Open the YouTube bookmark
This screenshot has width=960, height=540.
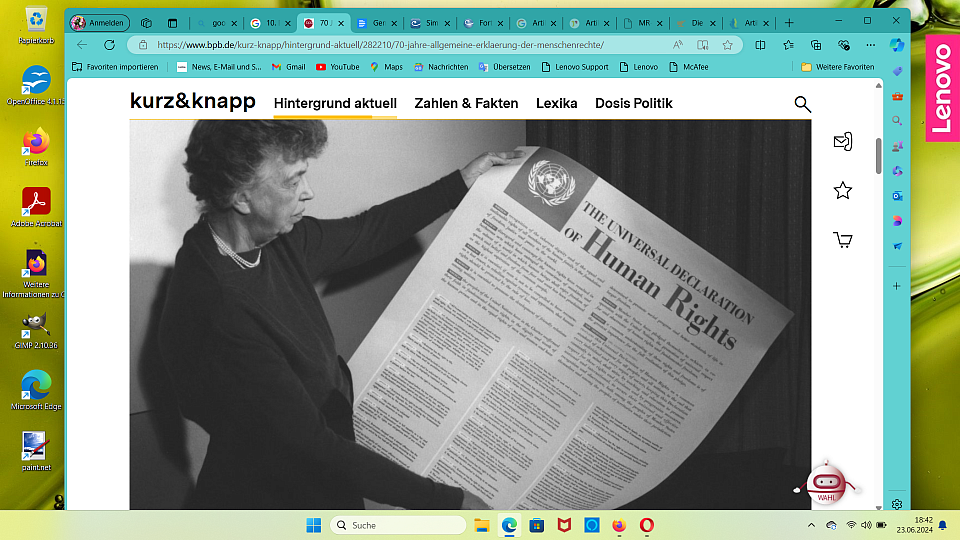[x=337, y=67]
